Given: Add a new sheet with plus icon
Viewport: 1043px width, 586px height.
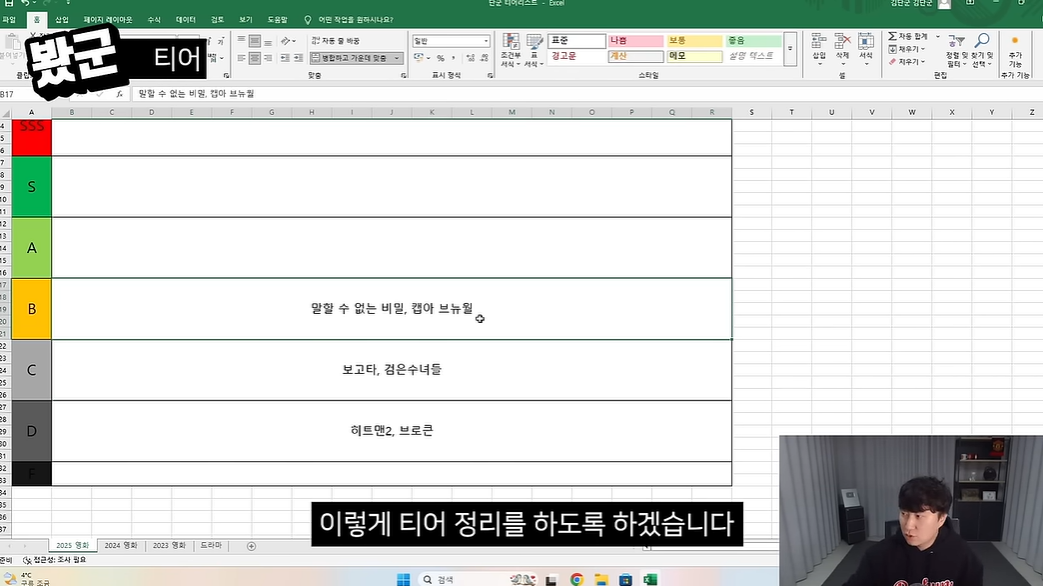Looking at the screenshot, I should pos(251,546).
